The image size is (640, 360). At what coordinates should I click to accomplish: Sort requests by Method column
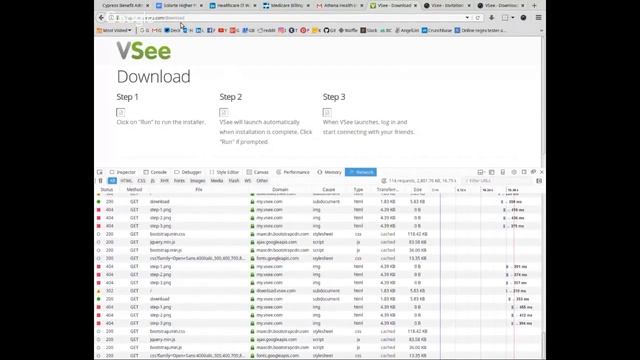coord(134,190)
